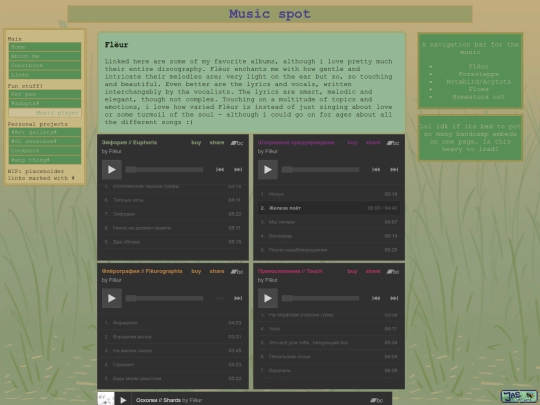
Task: Jump to Notabird/Acytota in music navigation
Action: (478, 82)
